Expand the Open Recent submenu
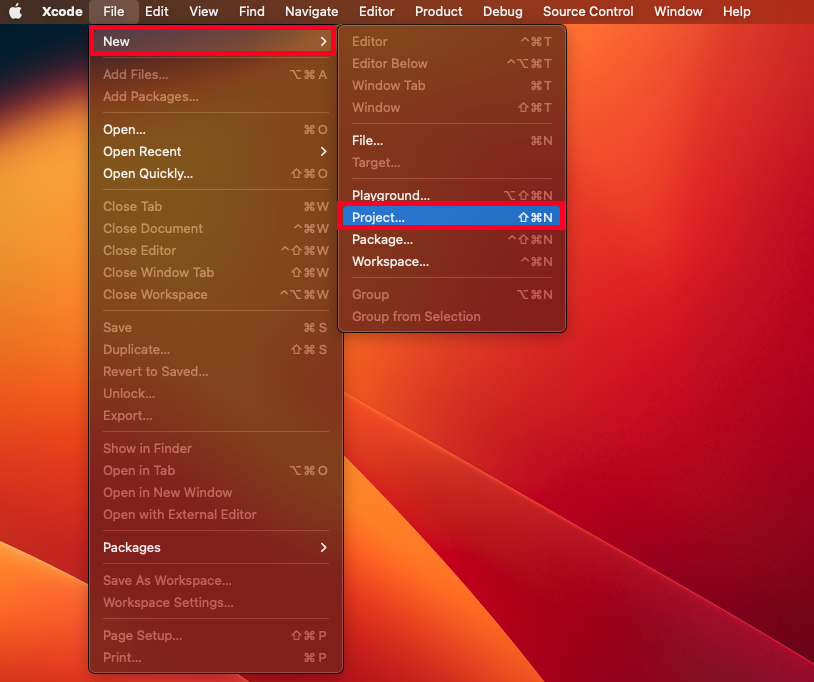Image resolution: width=814 pixels, height=682 pixels. (215, 152)
